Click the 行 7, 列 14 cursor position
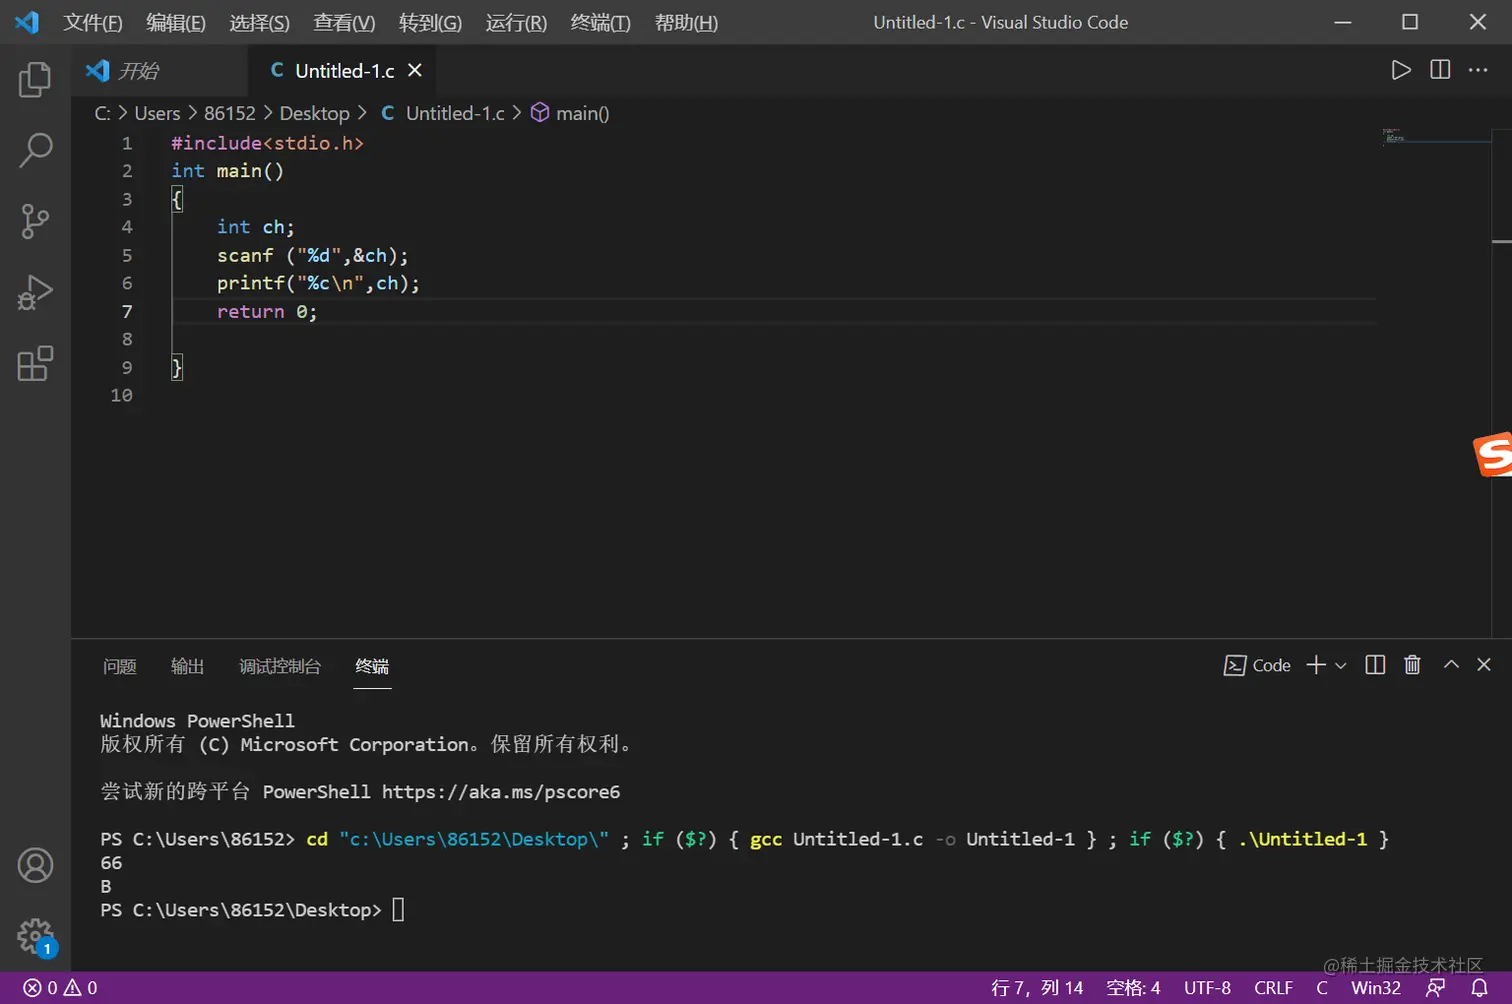The image size is (1512, 1004). [x=1037, y=988]
